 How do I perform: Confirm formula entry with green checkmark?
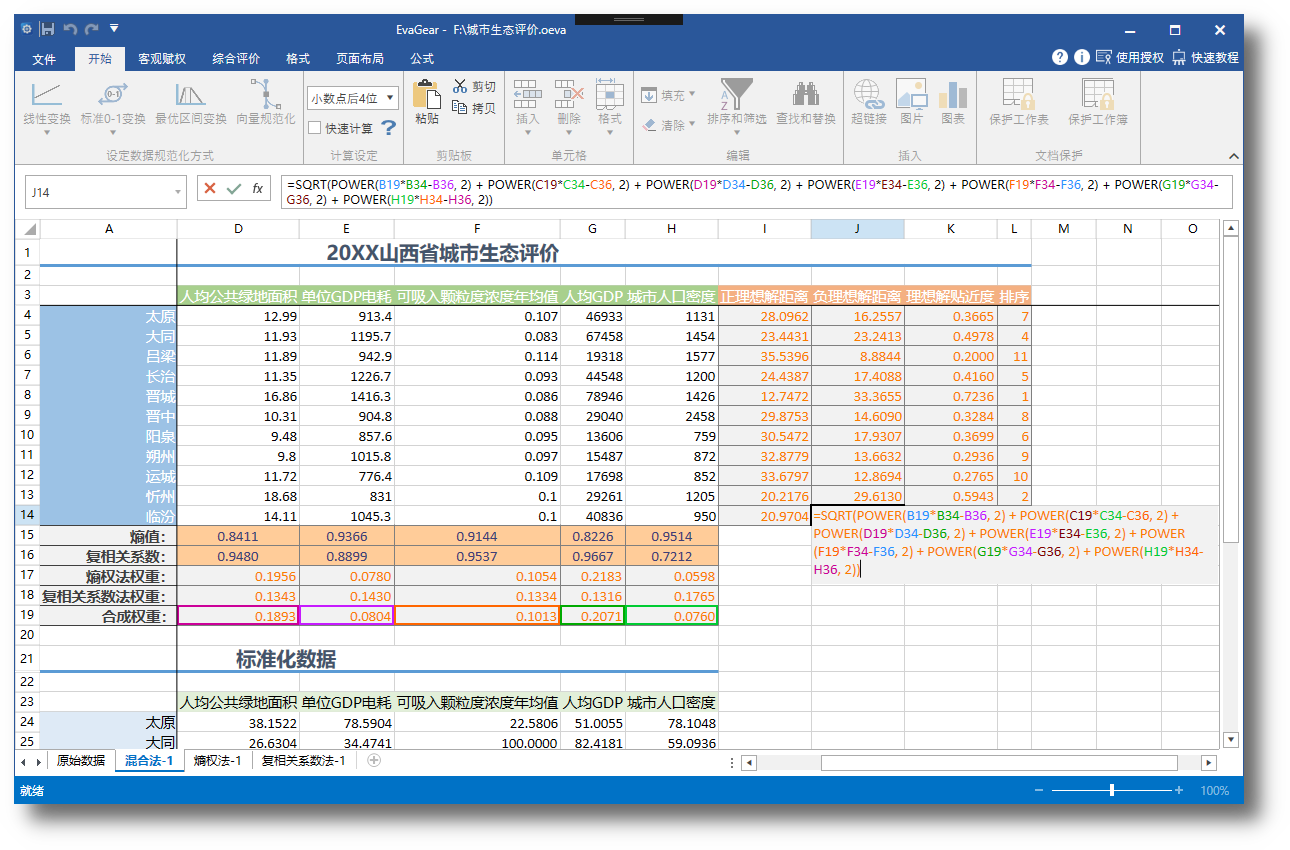234,188
